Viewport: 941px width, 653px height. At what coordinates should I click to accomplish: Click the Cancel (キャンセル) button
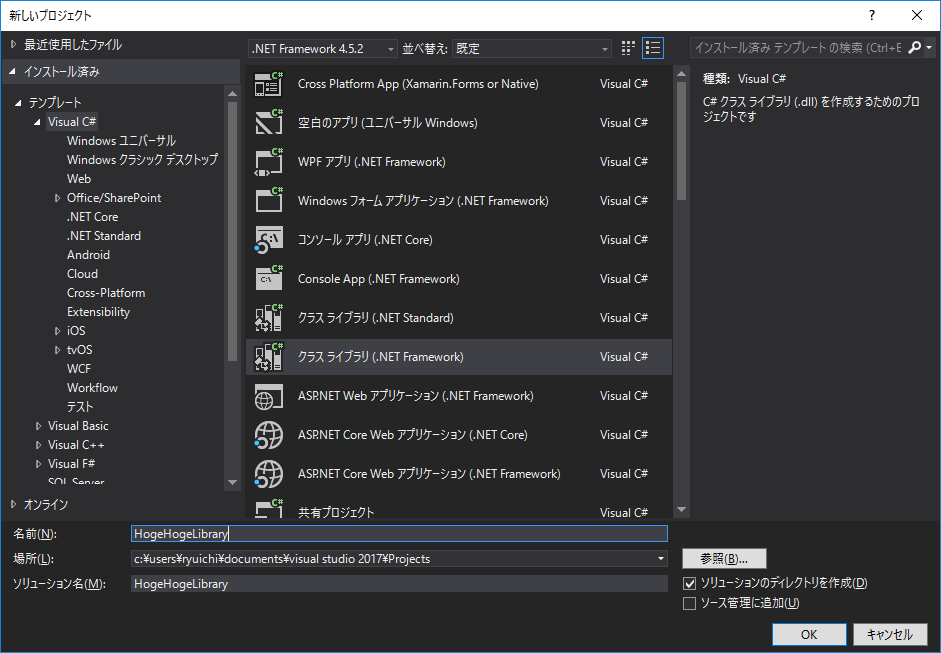pyautogui.click(x=889, y=634)
